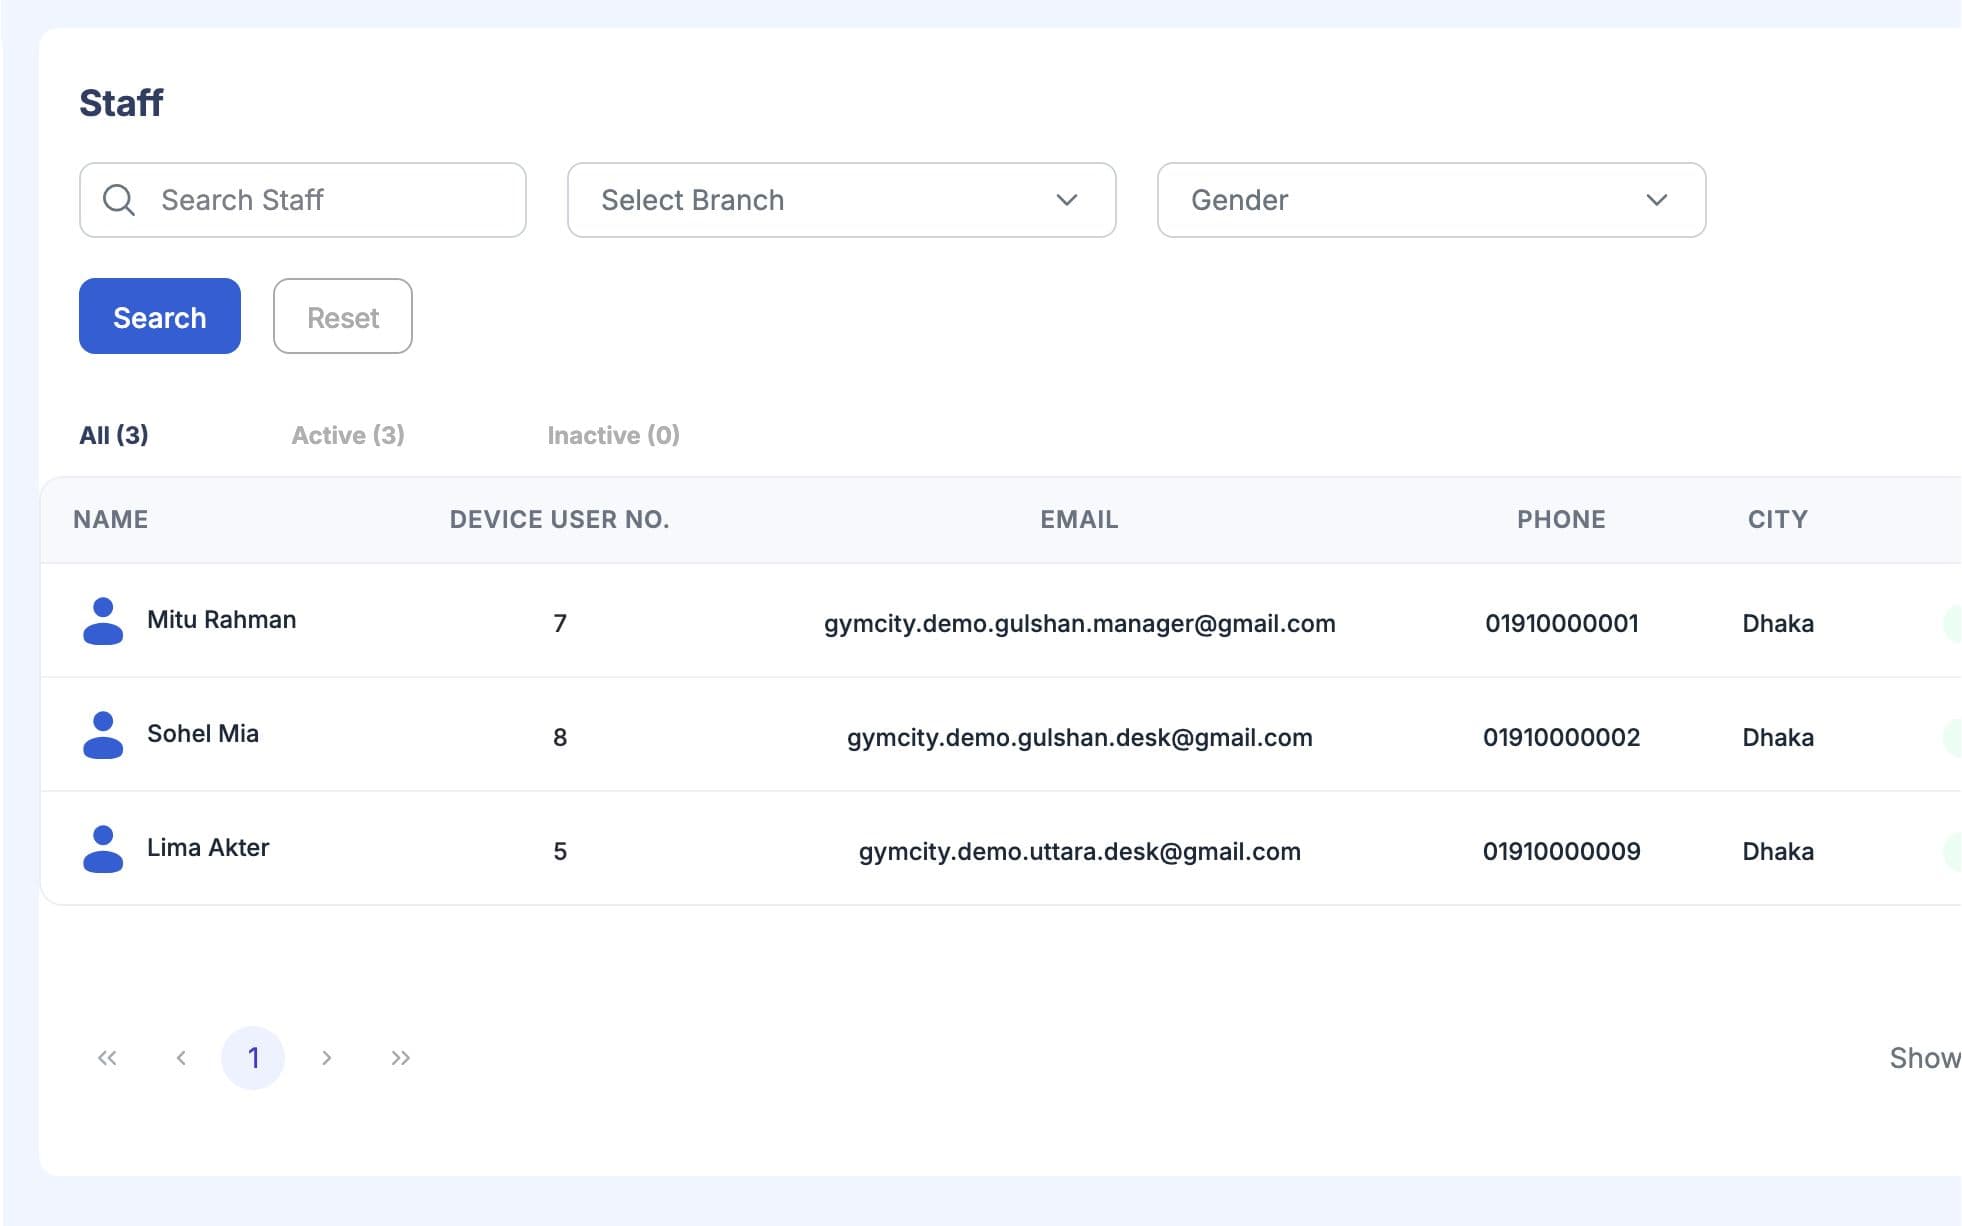1962x1226 pixels.
Task: Click email gymcity.demo.uttara.desk@gmail.com
Action: coord(1080,852)
